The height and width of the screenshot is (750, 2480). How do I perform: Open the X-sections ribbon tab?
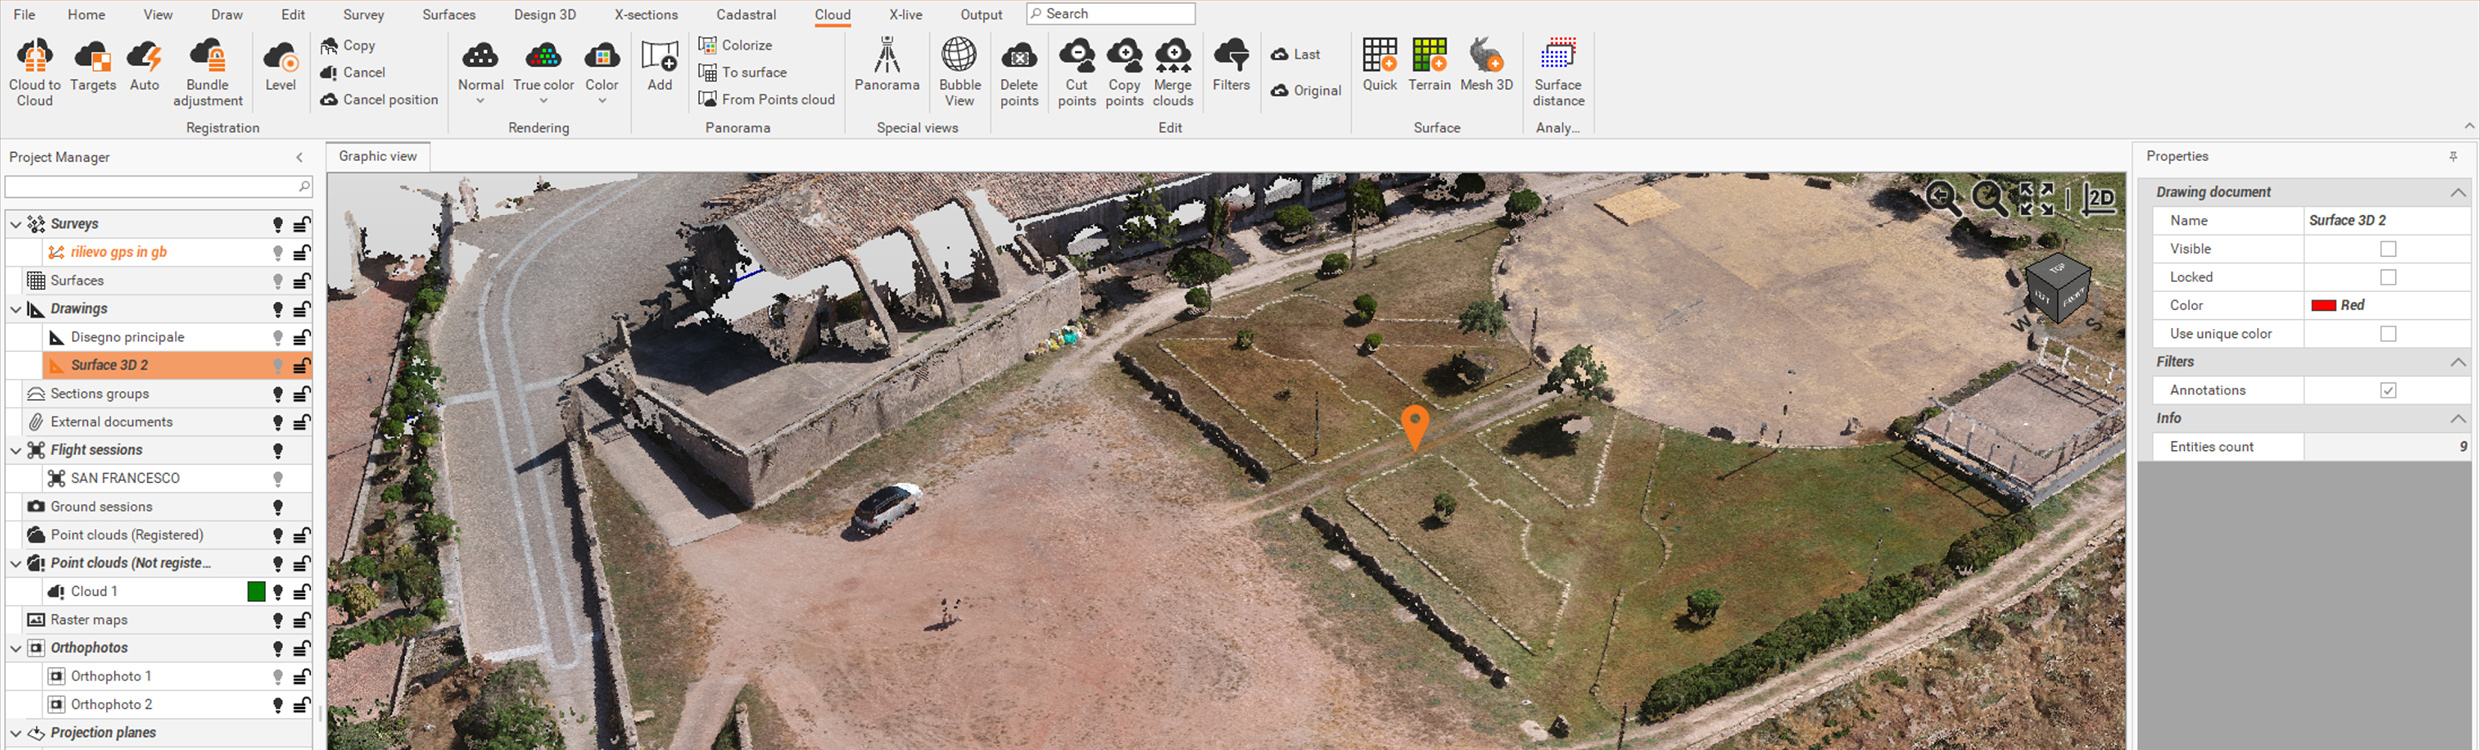[646, 15]
